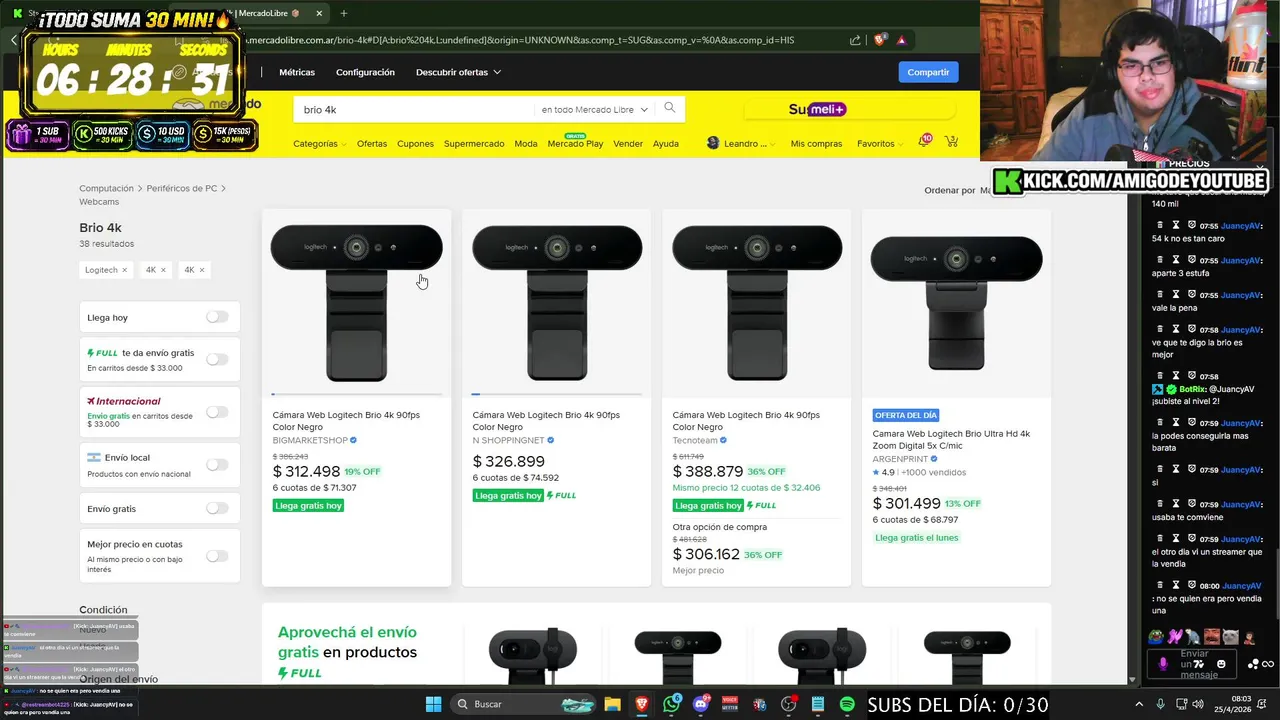Open File Explorer from the taskbar

612,704
